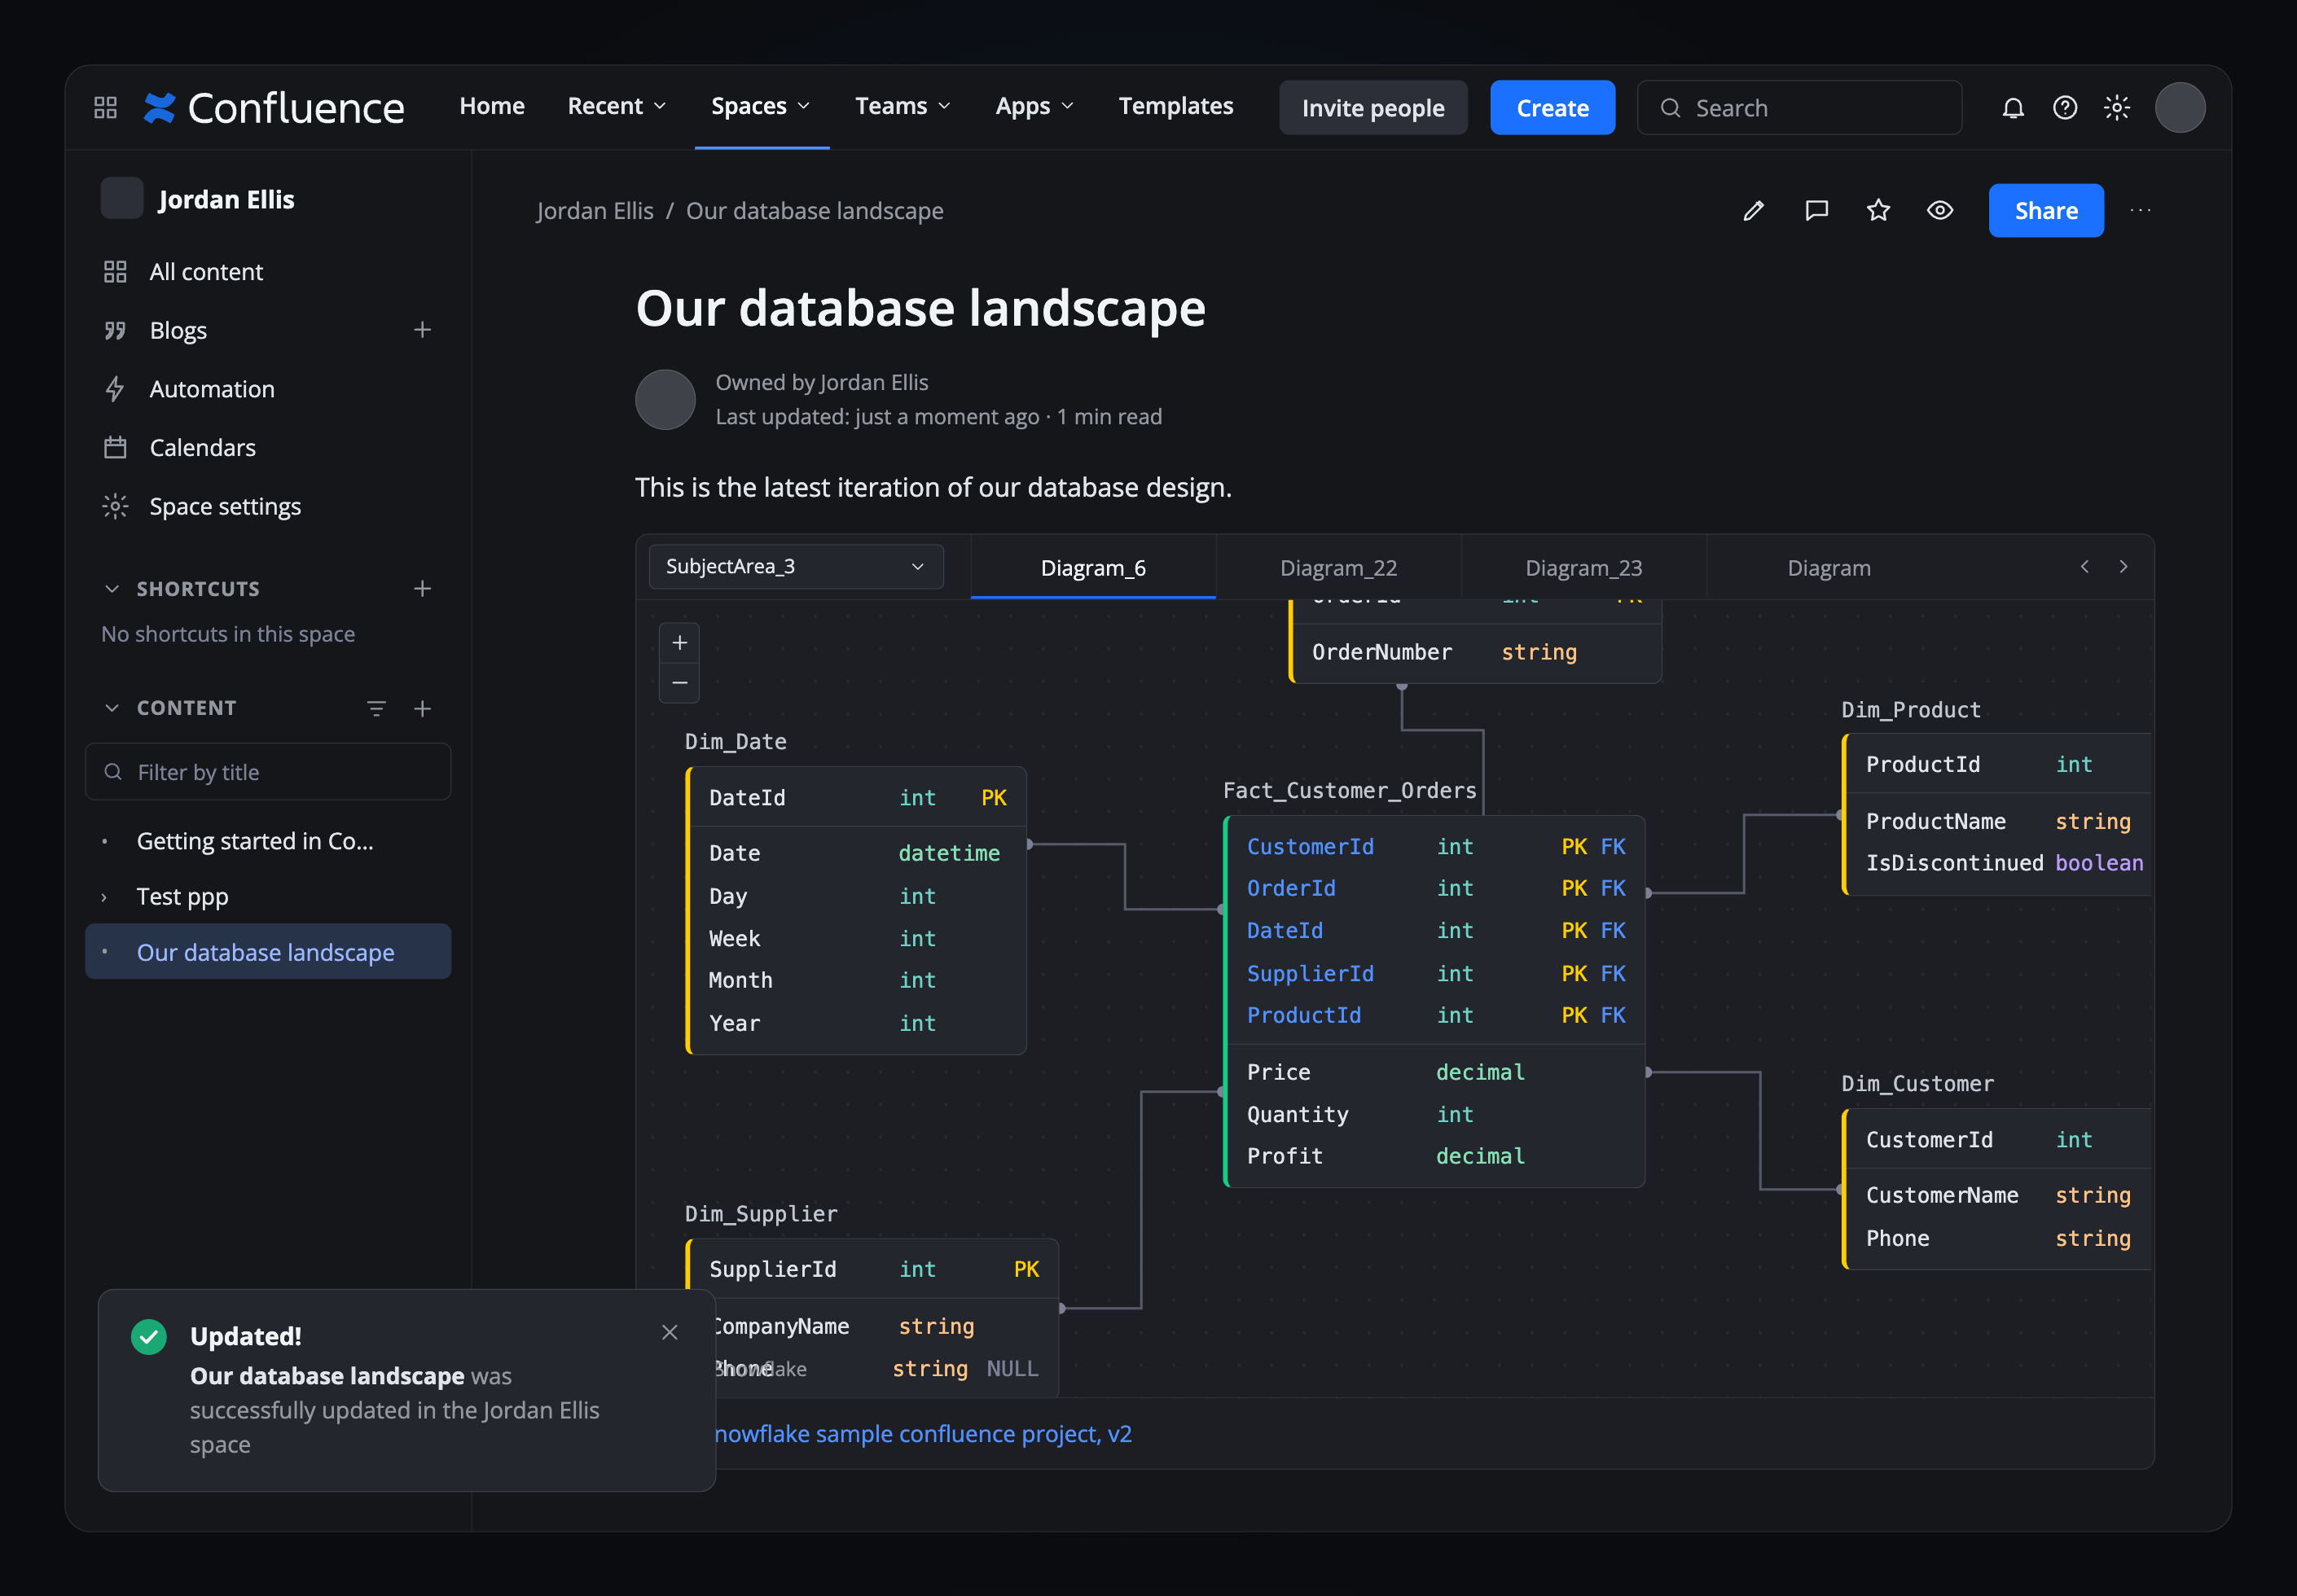This screenshot has height=1596, width=2297.
Task: Open the settings gear in top bar
Action: point(2117,107)
